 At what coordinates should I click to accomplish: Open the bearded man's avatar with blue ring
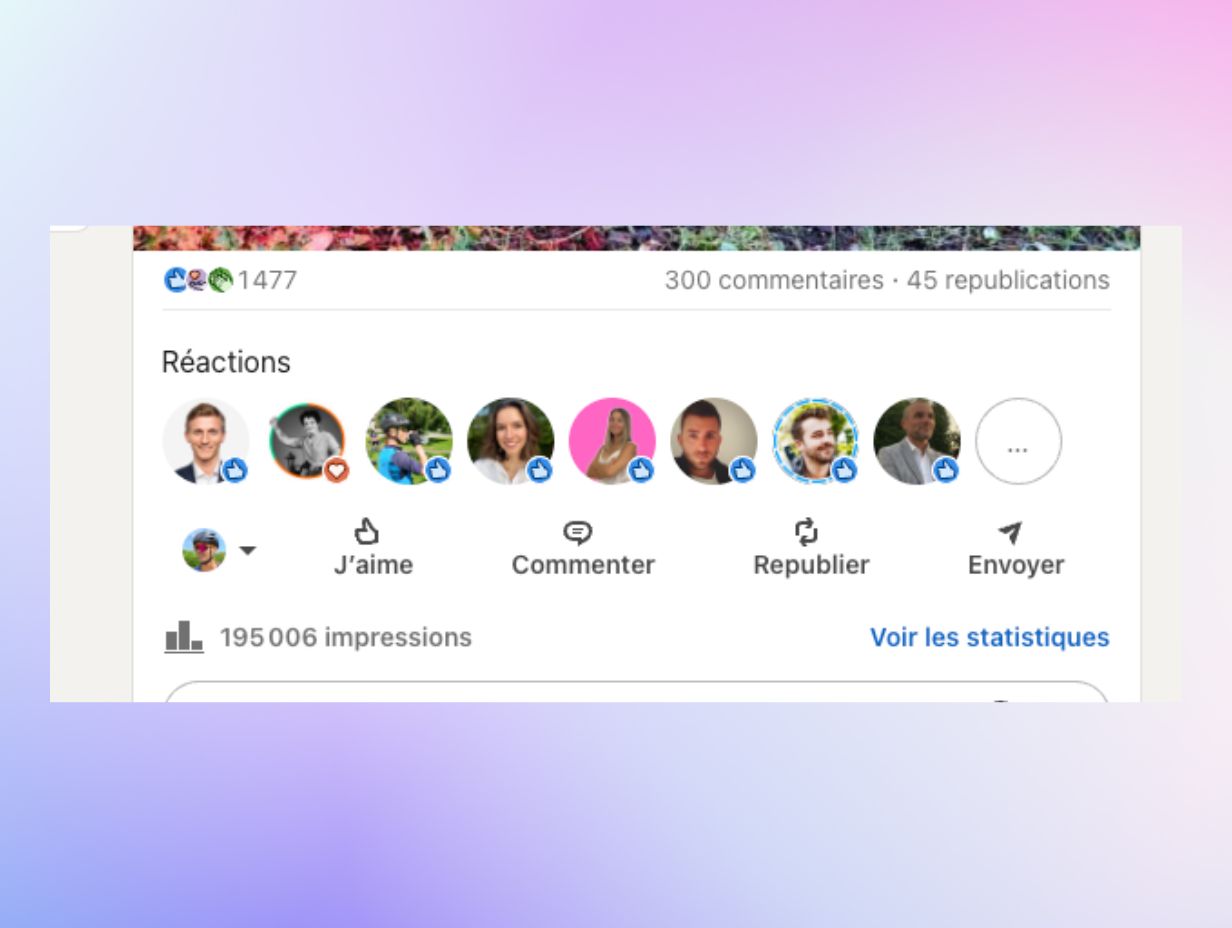pos(815,441)
